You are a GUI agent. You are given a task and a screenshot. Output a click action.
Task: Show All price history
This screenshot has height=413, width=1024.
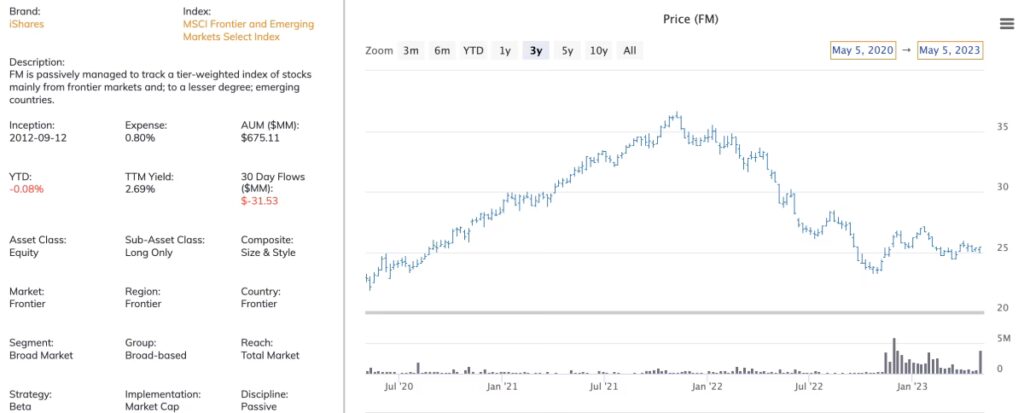629,50
